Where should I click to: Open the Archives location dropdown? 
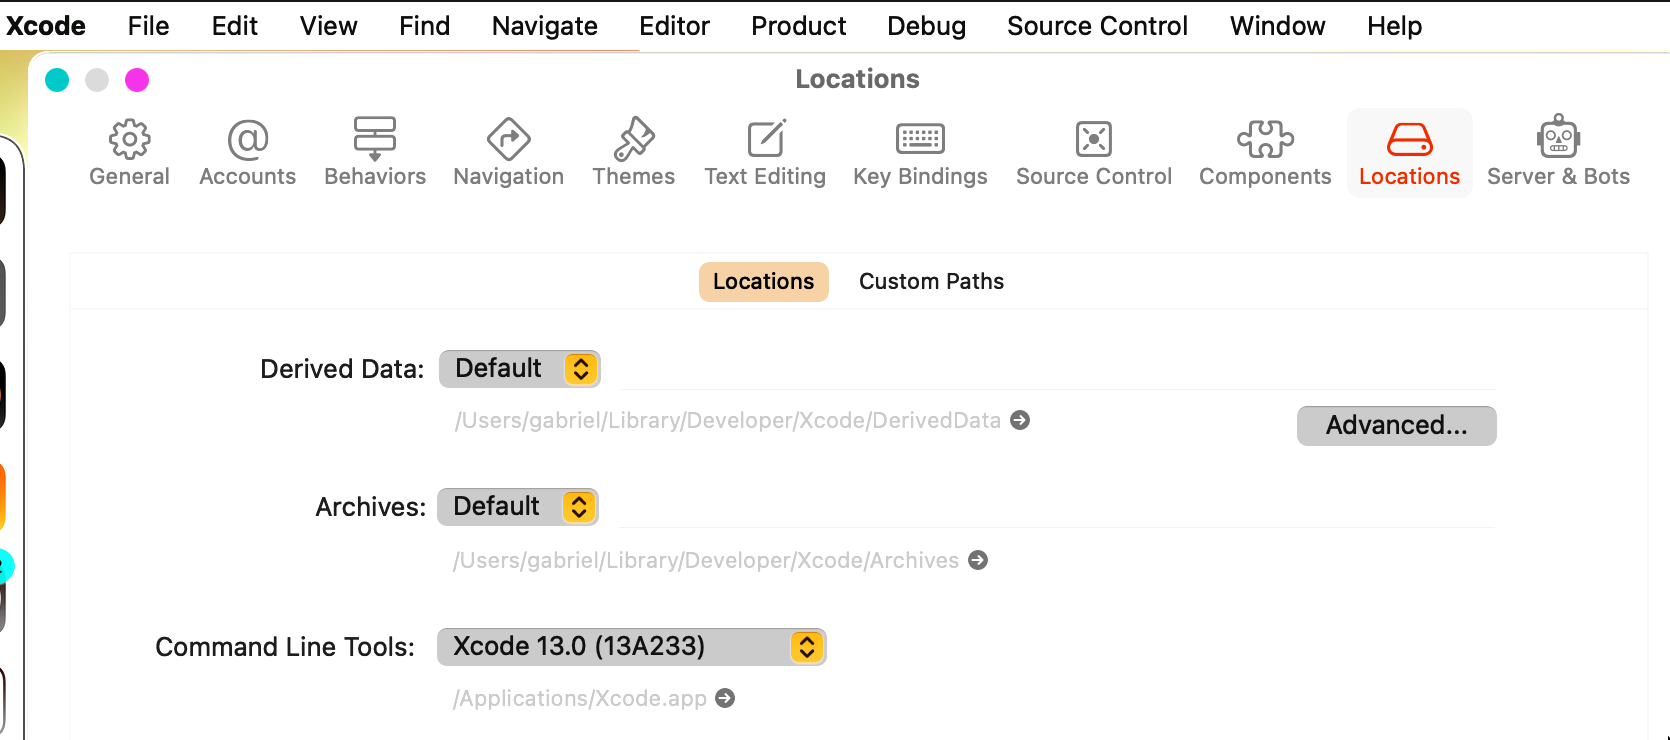pyautogui.click(x=517, y=507)
